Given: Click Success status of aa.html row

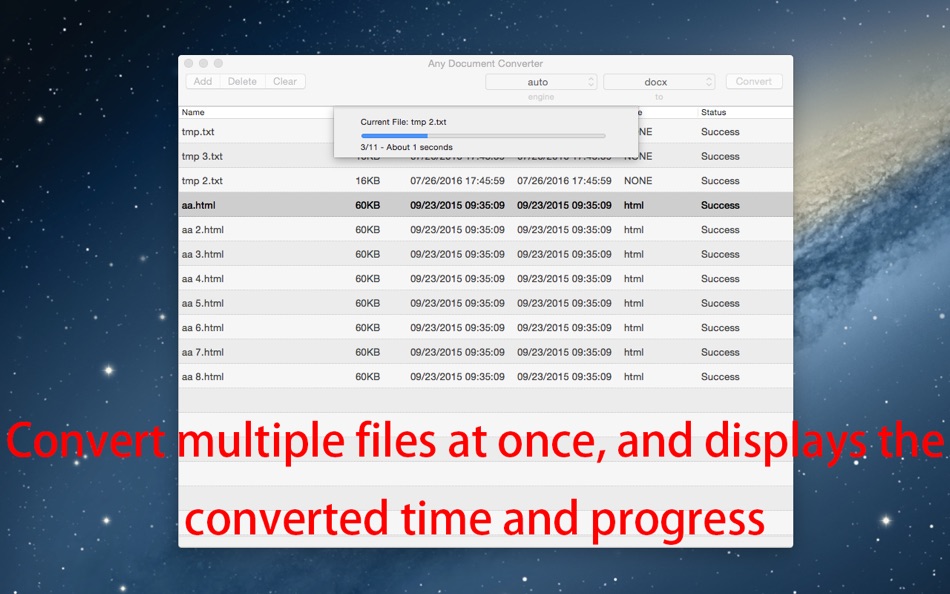Looking at the screenshot, I should (x=720, y=205).
